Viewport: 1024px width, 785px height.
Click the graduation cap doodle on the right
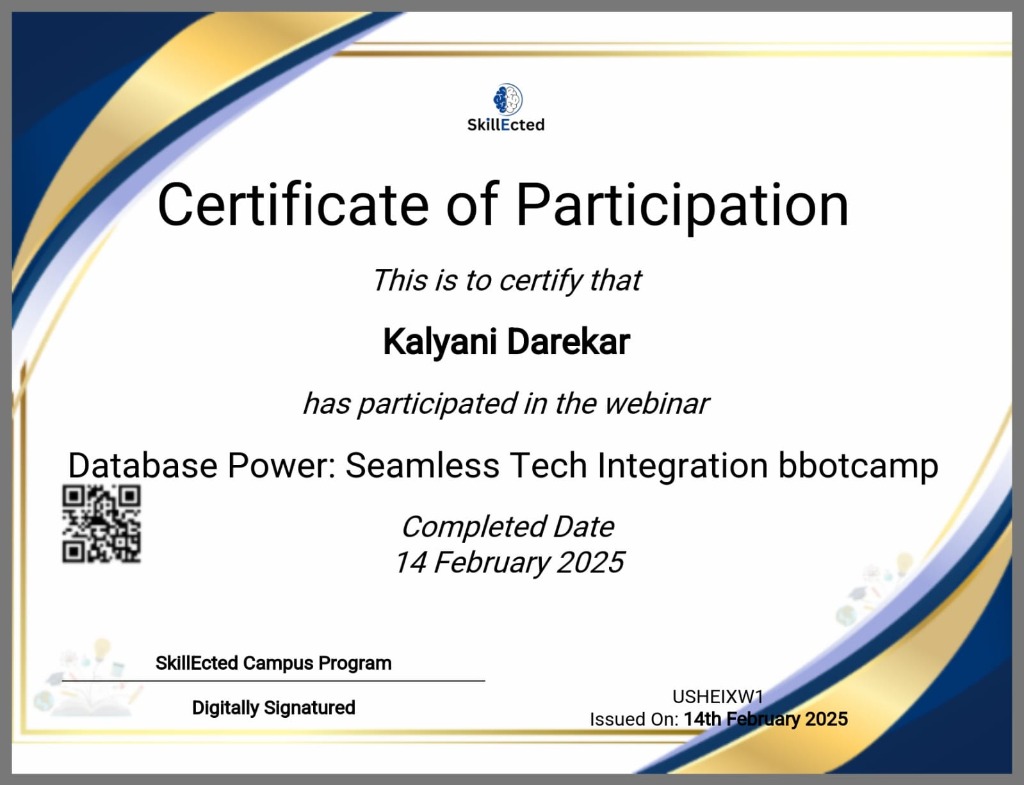[x=857, y=594]
